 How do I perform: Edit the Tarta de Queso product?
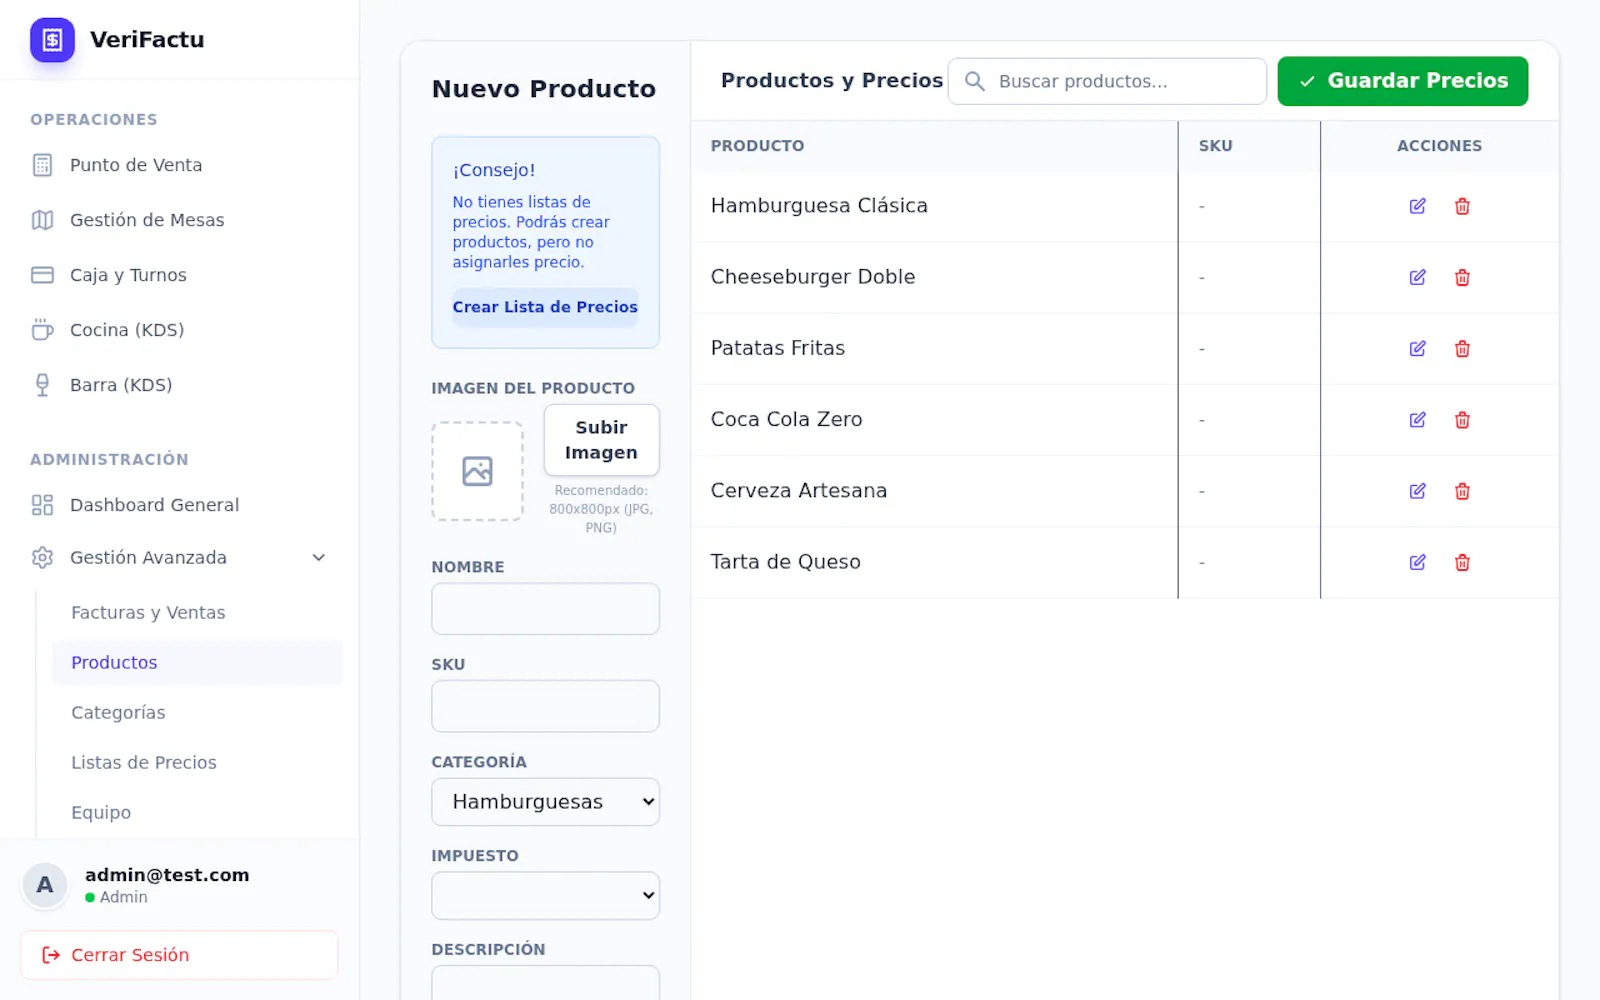pos(1417,562)
